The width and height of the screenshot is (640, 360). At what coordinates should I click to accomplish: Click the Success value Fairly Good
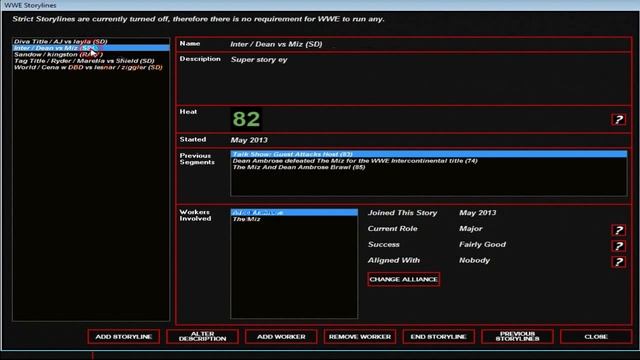point(482,244)
